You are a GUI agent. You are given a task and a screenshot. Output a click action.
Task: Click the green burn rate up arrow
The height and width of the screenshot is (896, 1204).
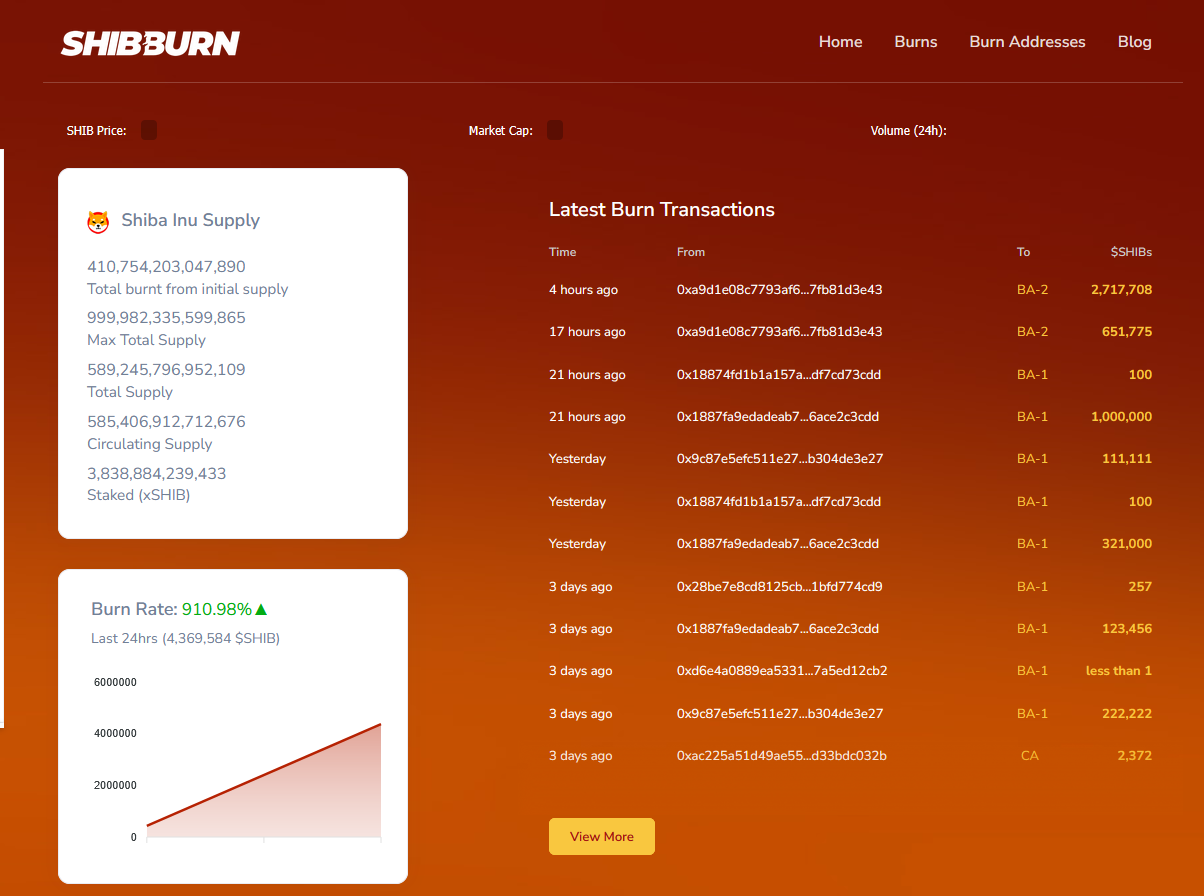click(262, 609)
